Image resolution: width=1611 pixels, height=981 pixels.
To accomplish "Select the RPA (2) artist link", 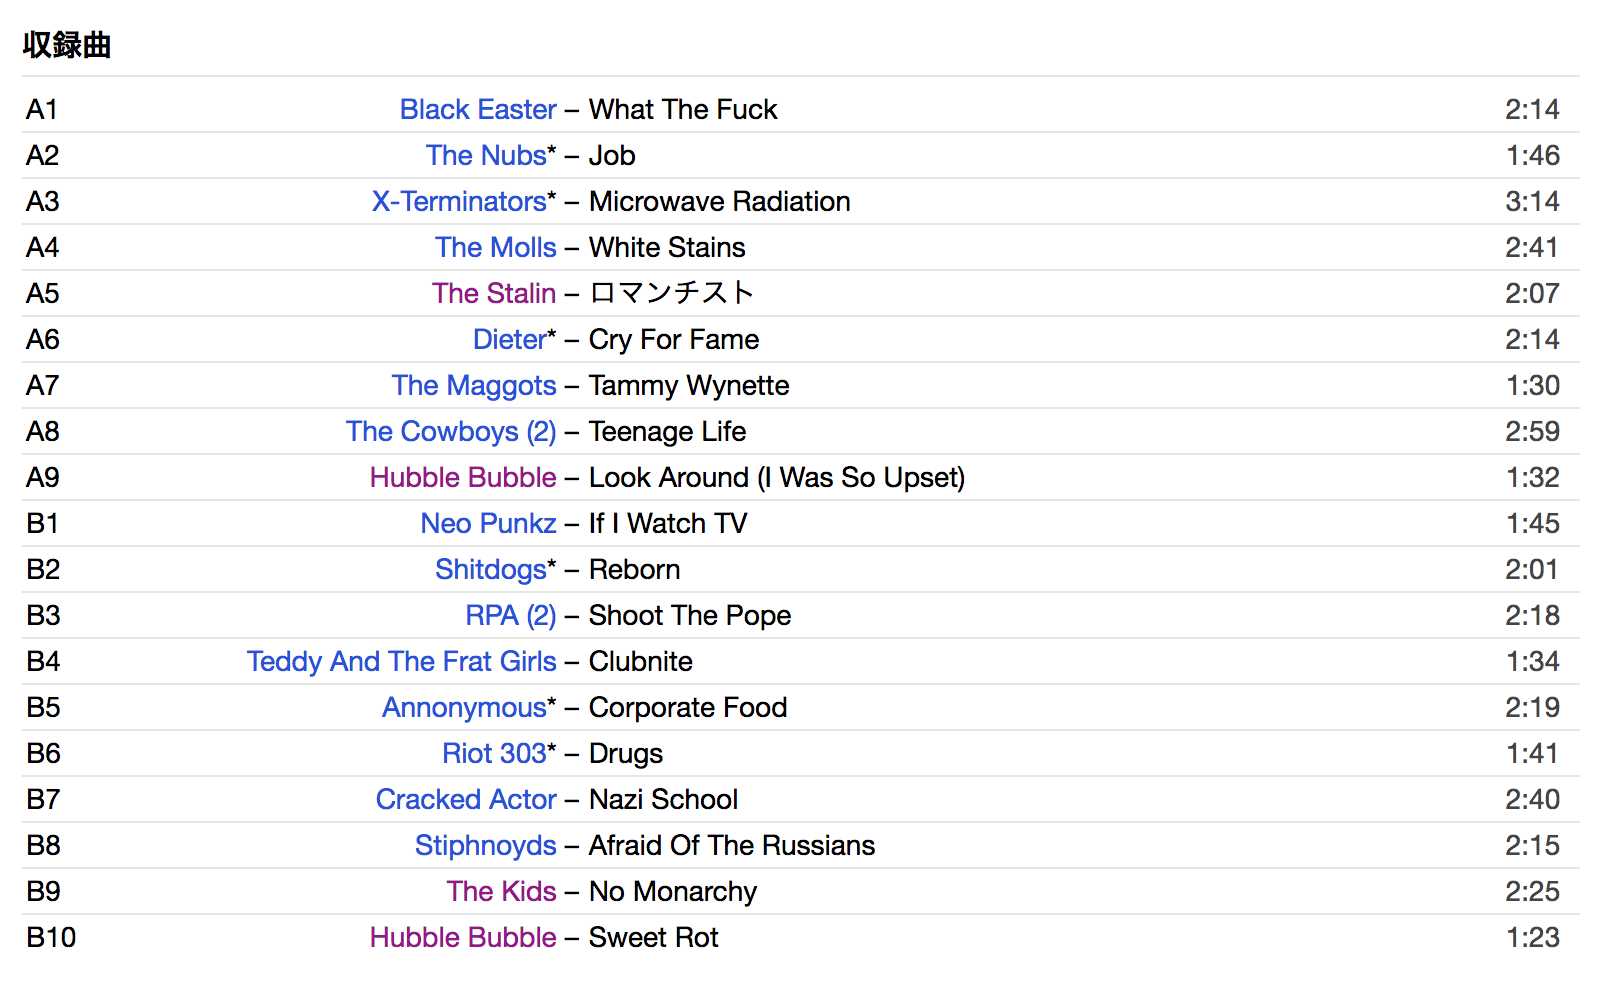I will (x=510, y=615).
